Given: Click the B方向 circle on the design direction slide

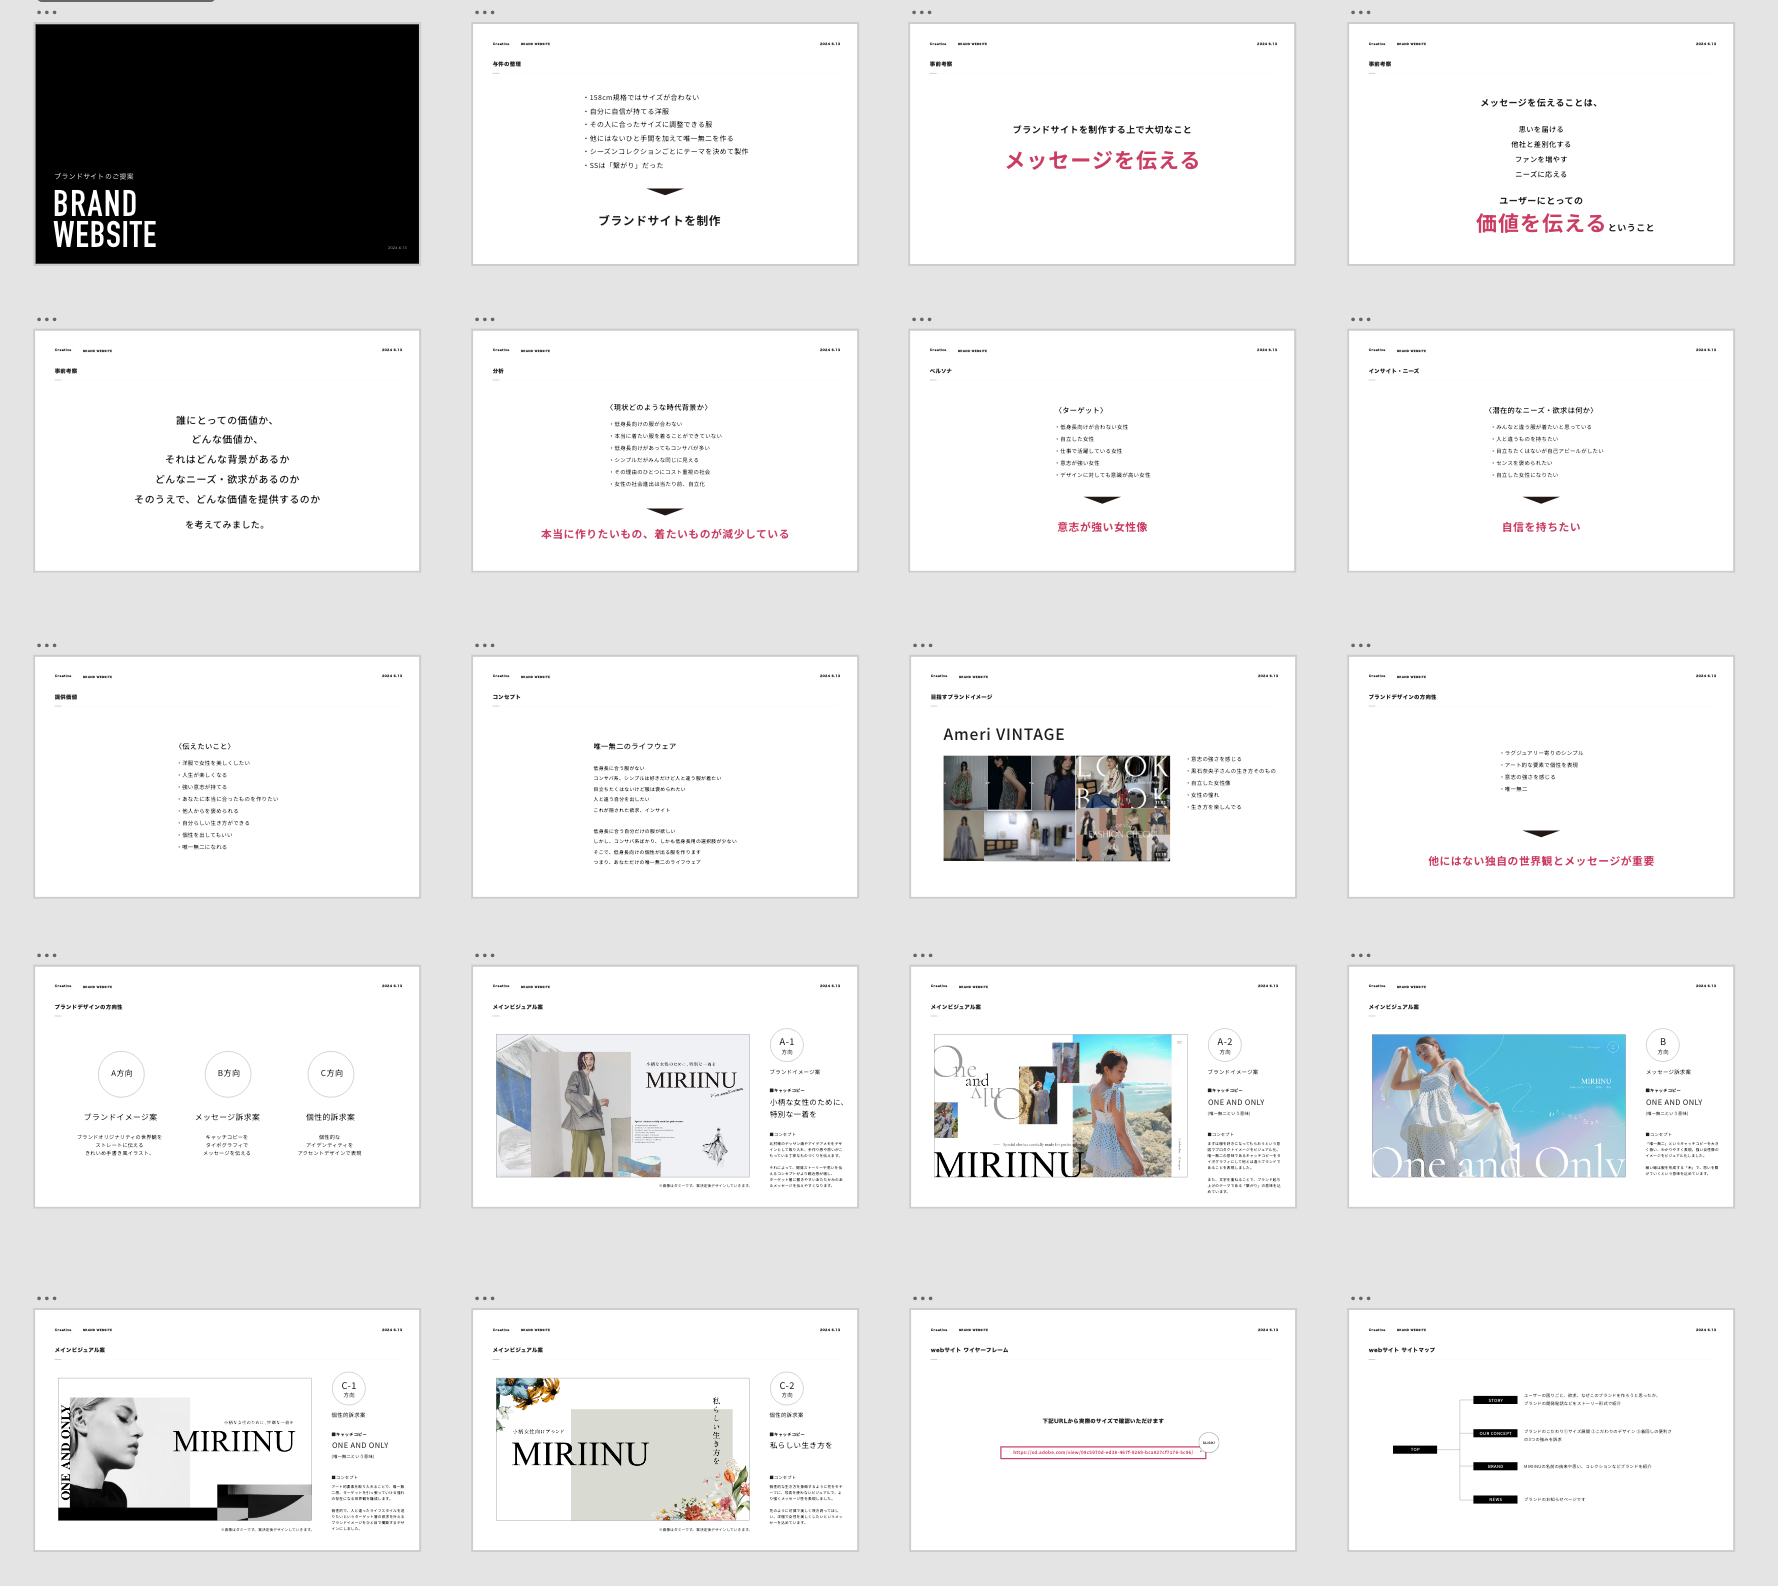Looking at the screenshot, I should coord(228,1073).
